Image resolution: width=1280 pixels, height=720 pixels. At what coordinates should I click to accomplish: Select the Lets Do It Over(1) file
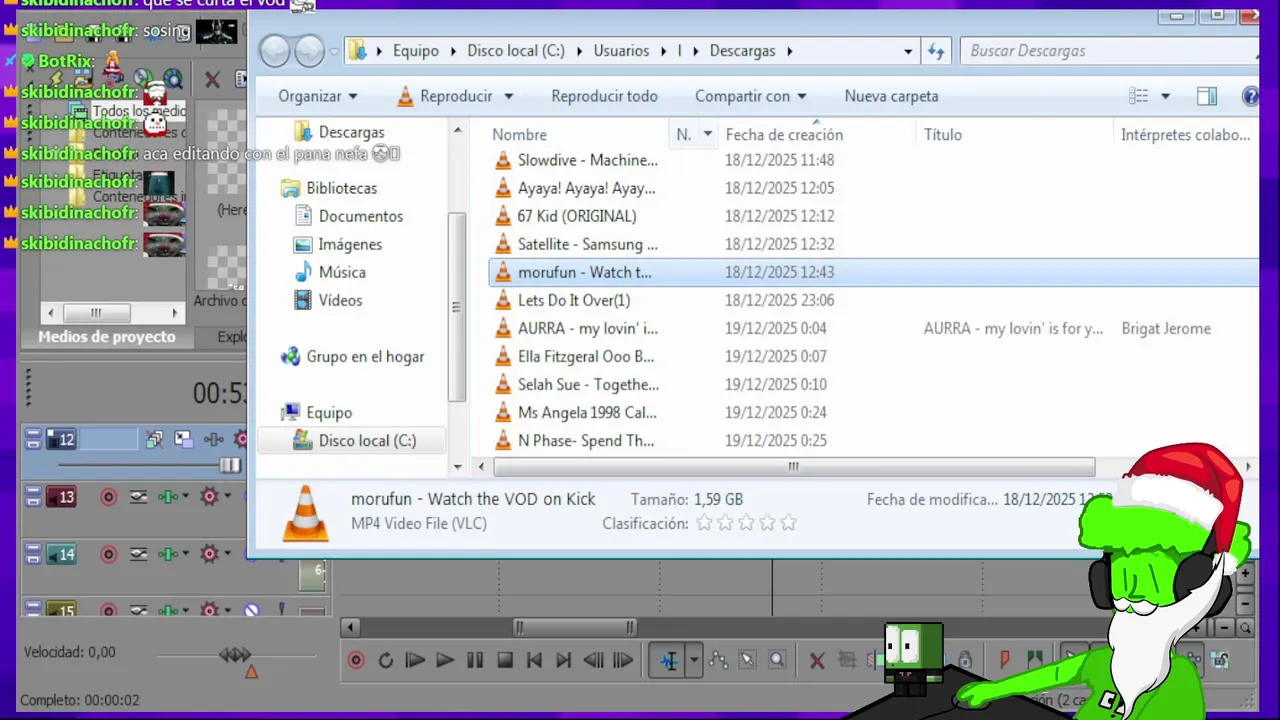[574, 300]
